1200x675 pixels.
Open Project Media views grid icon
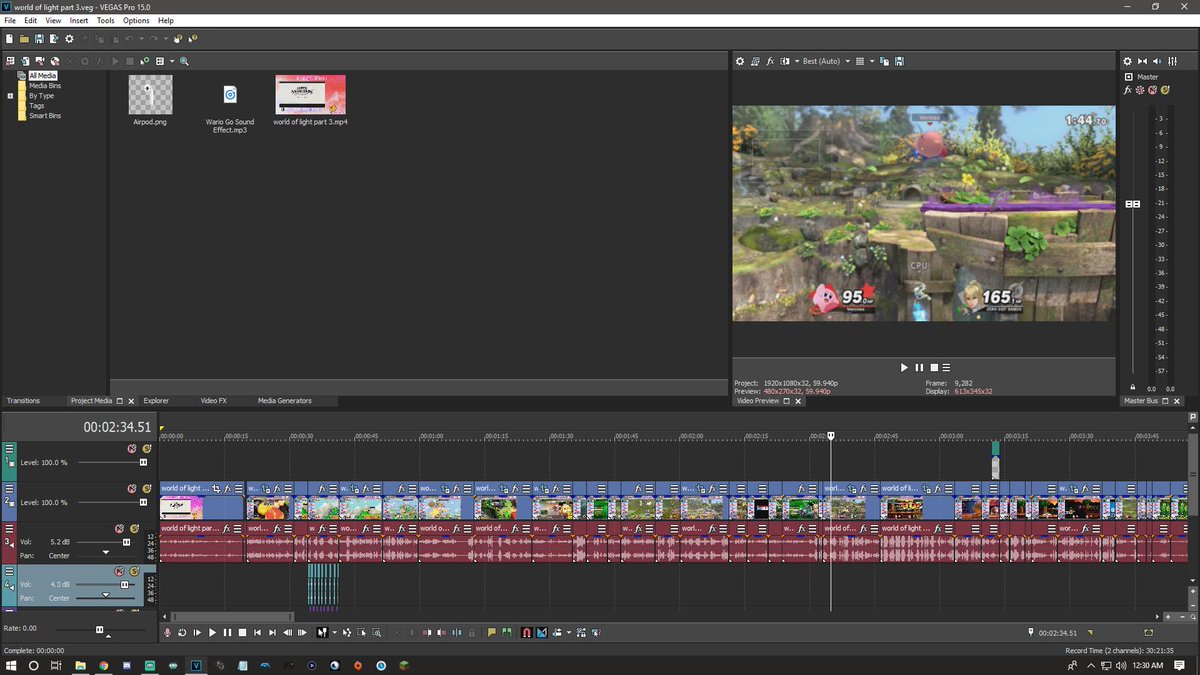160,61
